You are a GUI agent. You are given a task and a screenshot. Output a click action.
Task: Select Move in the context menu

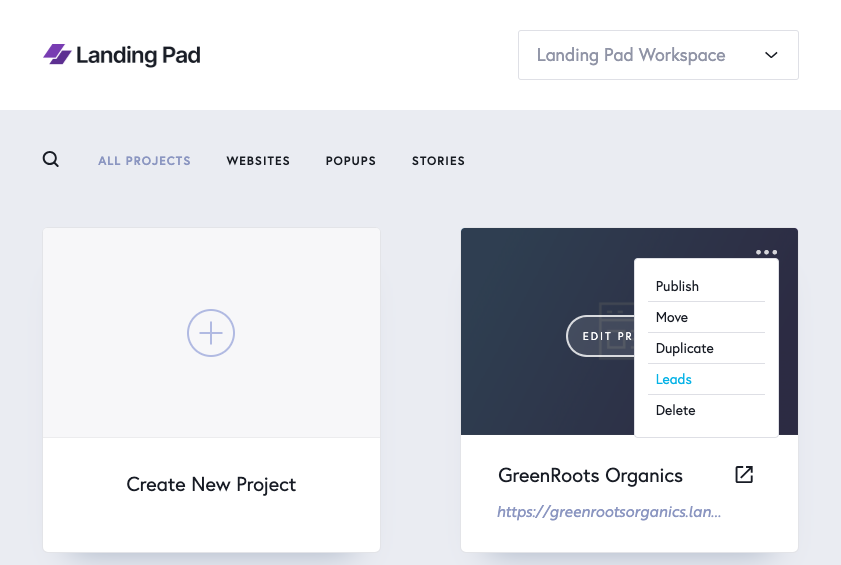pyautogui.click(x=672, y=317)
